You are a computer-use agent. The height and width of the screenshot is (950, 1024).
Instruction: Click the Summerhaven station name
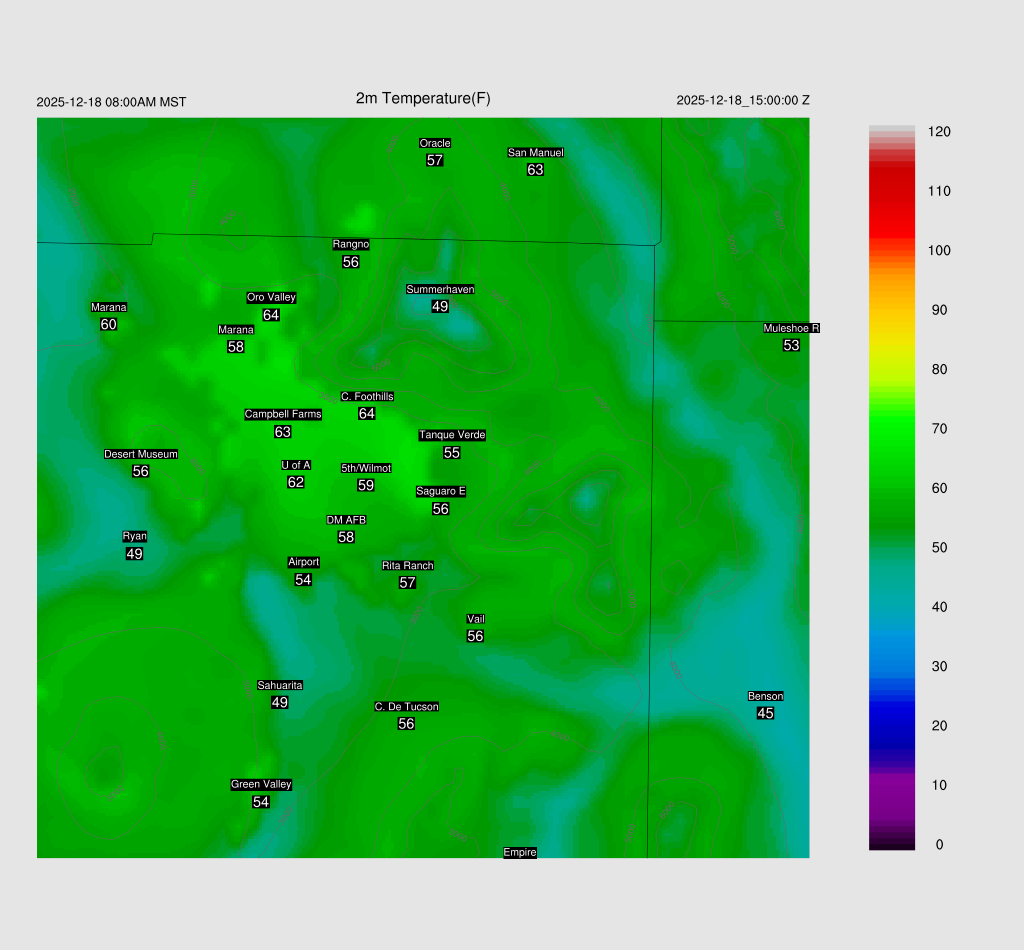coord(440,289)
